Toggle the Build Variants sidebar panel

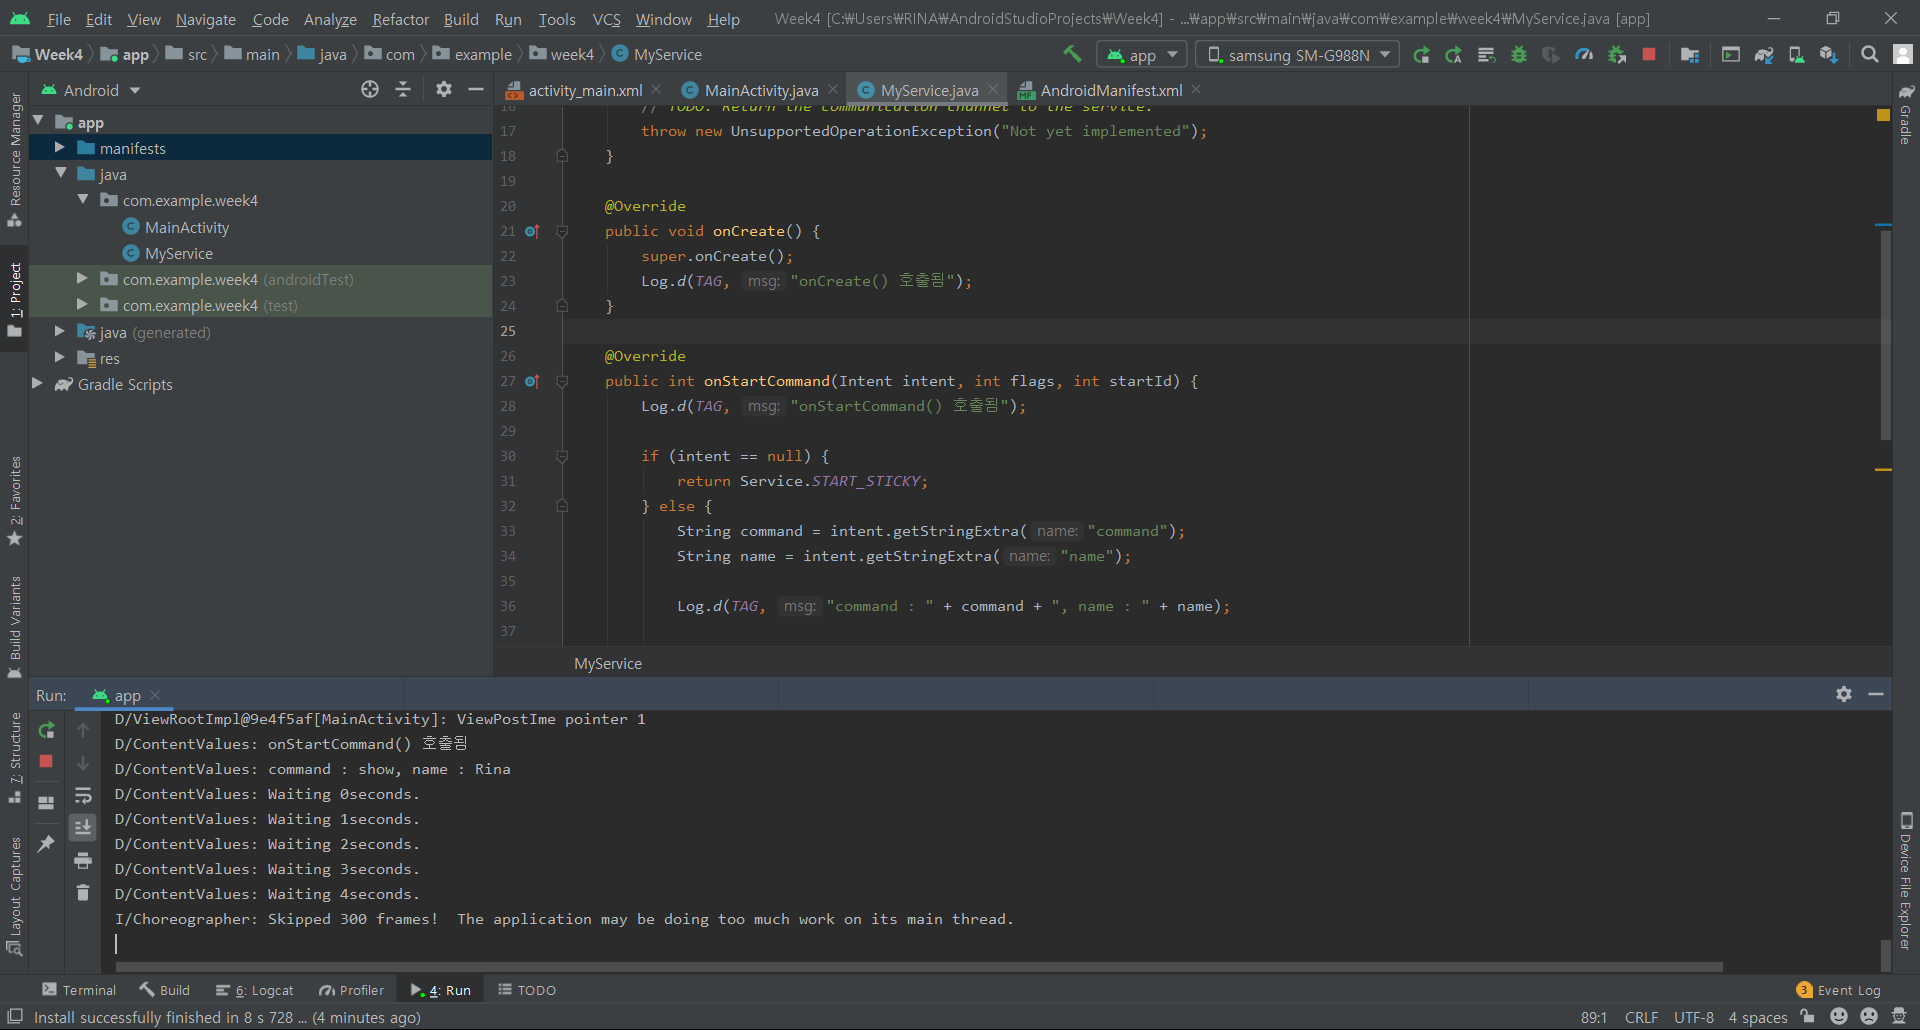(14, 627)
